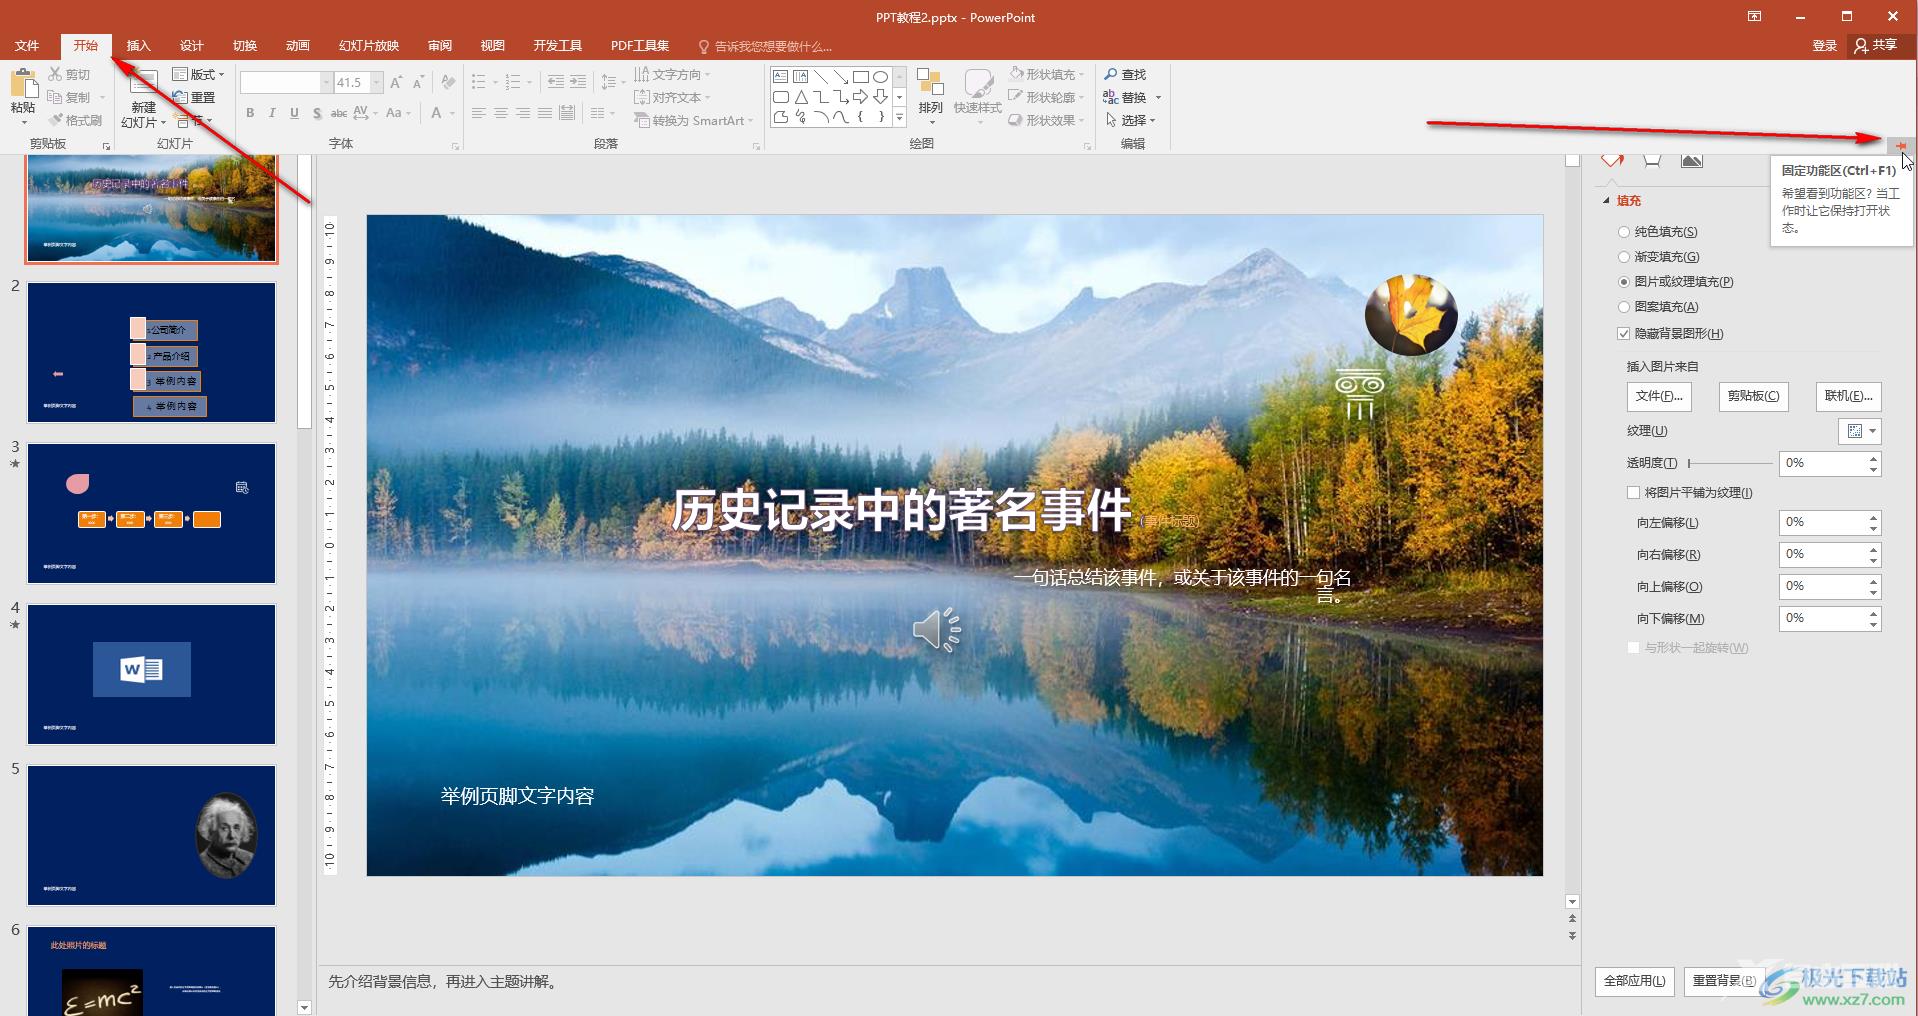
Task: Open the Layout (版式) dropdown
Action: pos(198,74)
